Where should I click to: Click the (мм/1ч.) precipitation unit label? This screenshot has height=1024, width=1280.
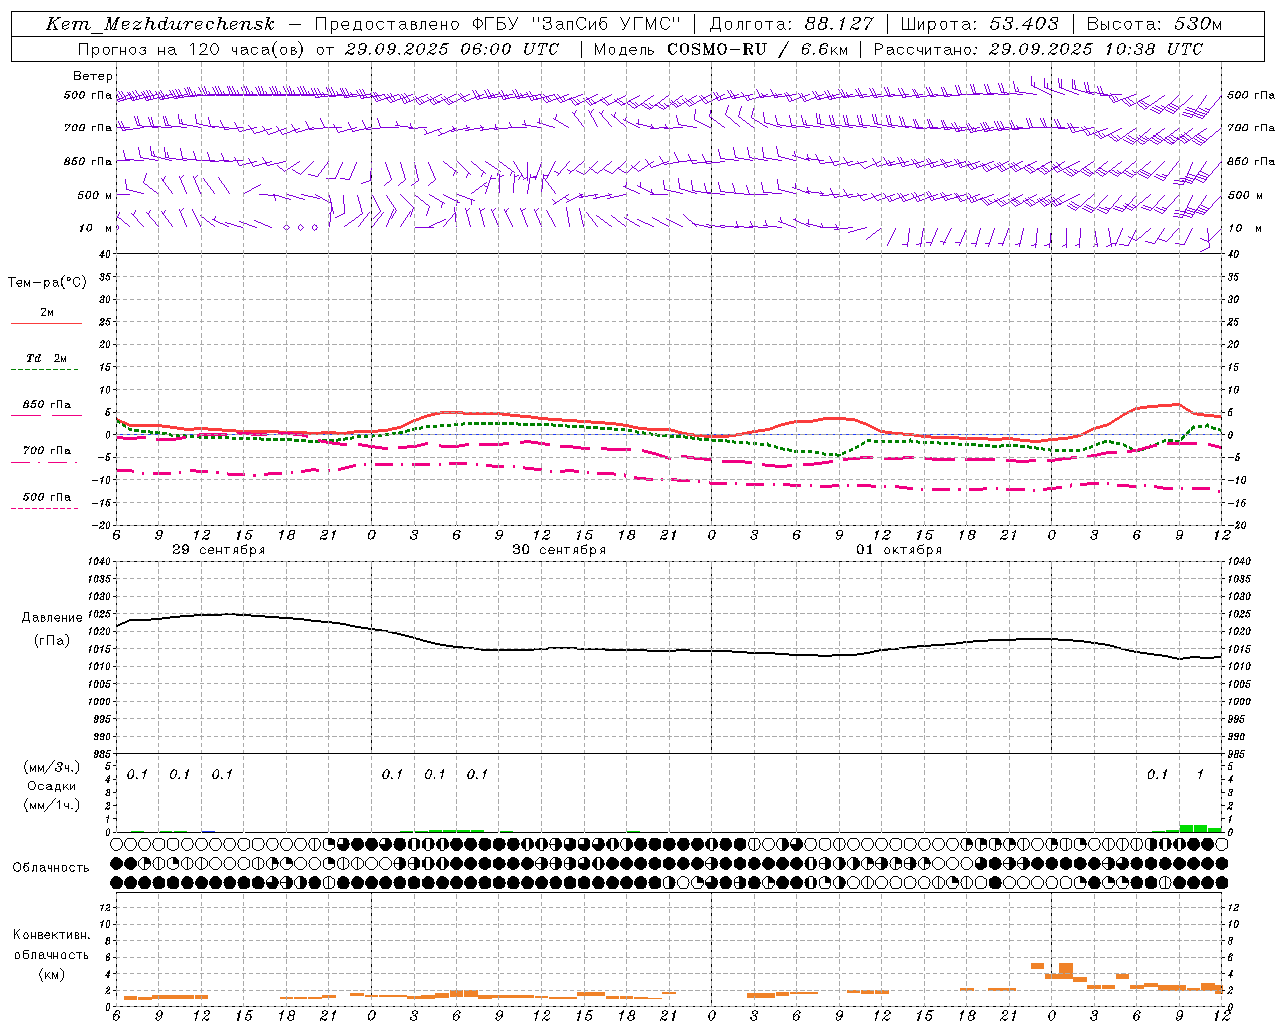[52, 805]
